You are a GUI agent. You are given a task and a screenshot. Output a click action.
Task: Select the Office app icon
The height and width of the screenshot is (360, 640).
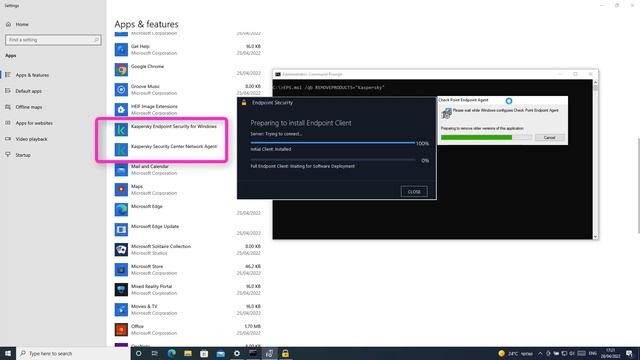click(121, 329)
